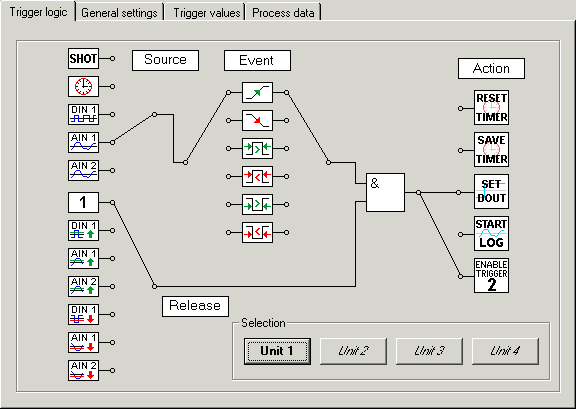Viewport: 576px width, 409px height.
Task: Choose the DIN 1 square-wave source
Action: click(x=83, y=114)
